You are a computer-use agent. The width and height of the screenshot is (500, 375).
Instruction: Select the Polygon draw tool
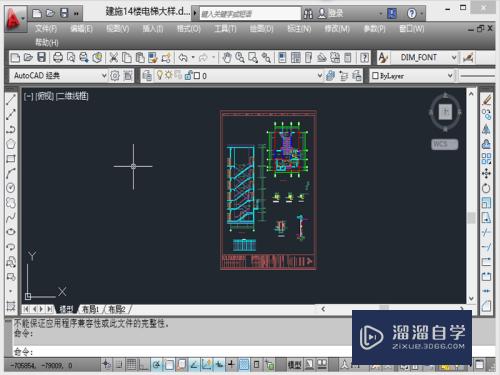click(11, 144)
